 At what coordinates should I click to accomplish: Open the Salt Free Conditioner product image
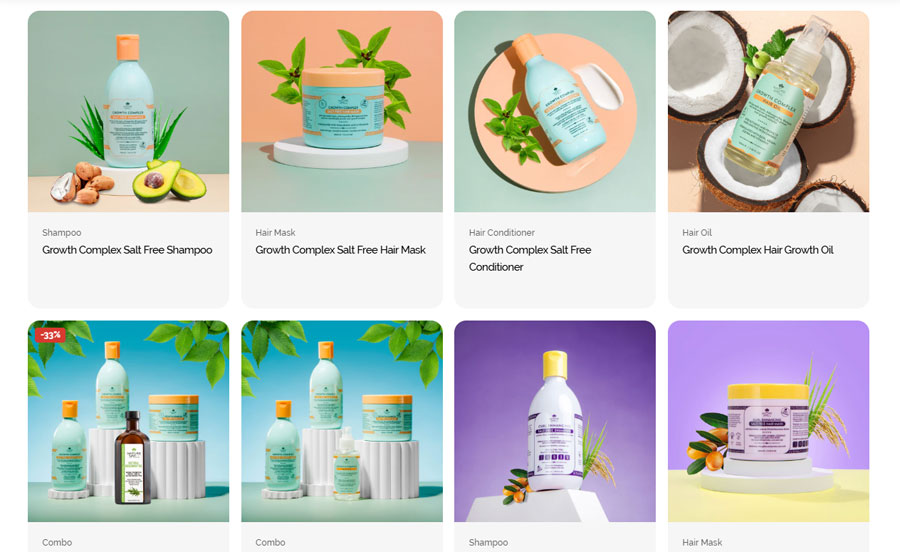555,111
